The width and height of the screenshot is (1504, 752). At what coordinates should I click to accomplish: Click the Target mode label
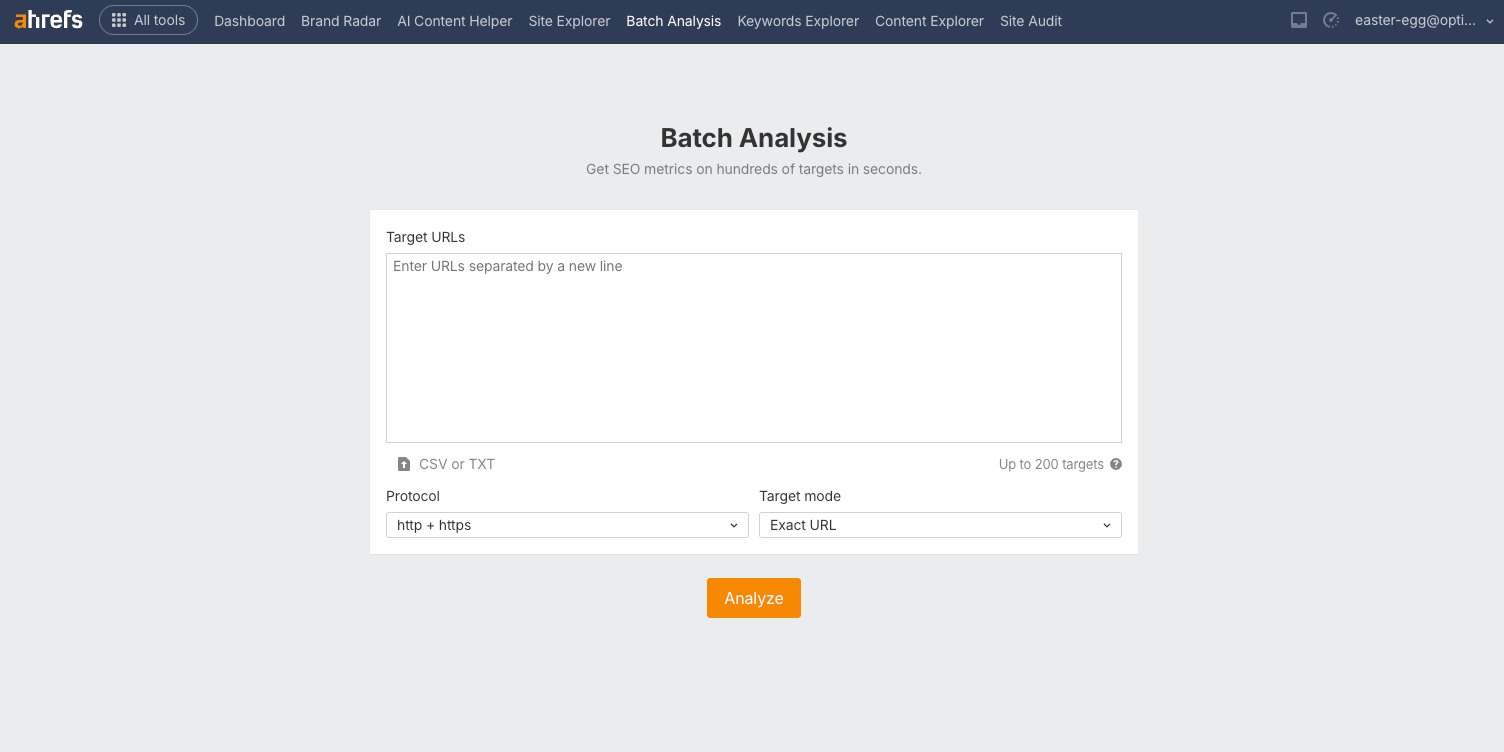tap(800, 496)
